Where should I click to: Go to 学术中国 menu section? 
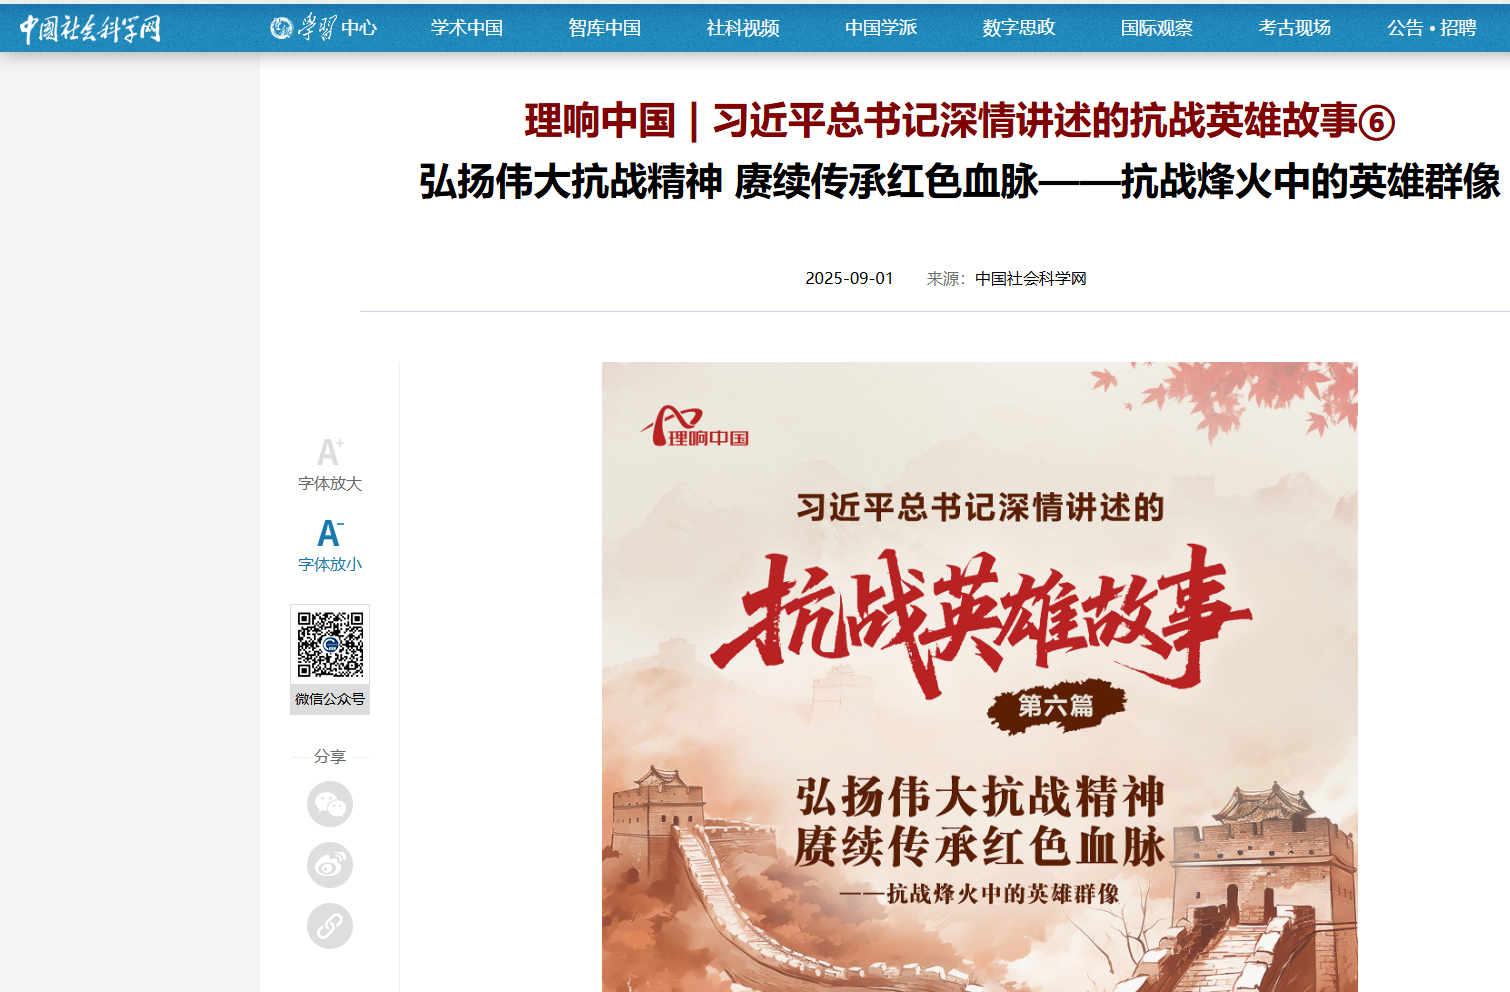click(x=467, y=28)
